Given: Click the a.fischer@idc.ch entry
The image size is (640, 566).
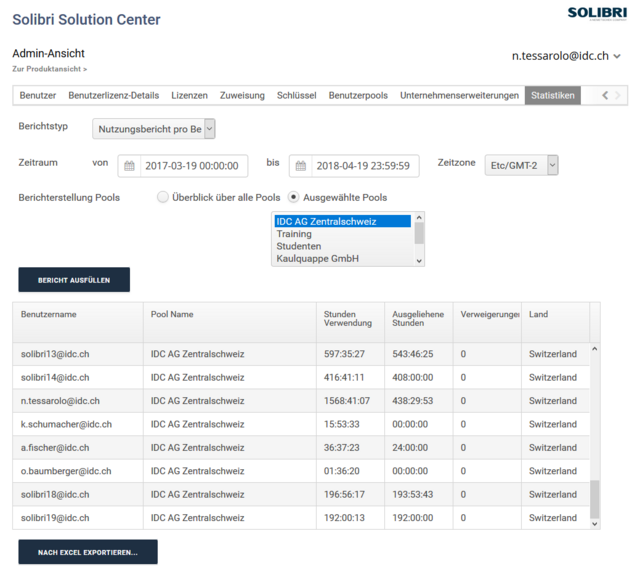Looking at the screenshot, I should click(x=55, y=448).
